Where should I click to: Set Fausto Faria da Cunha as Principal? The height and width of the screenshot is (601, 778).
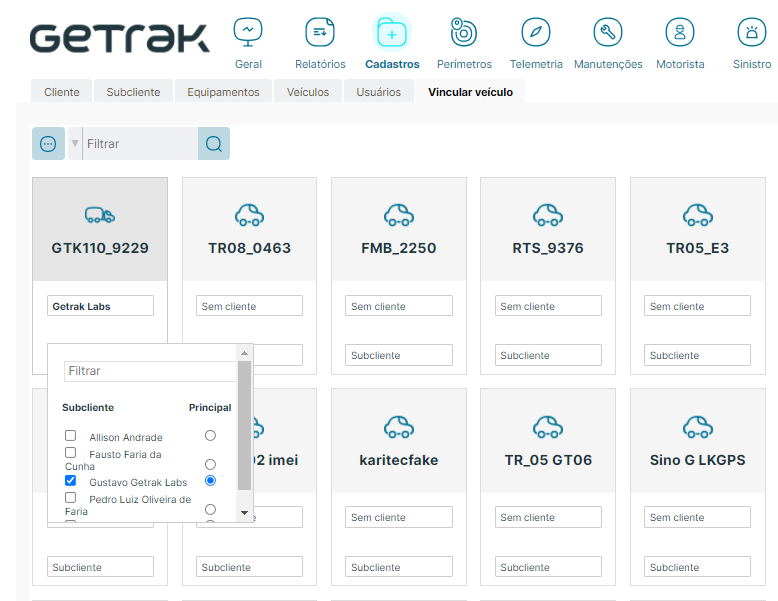click(210, 464)
